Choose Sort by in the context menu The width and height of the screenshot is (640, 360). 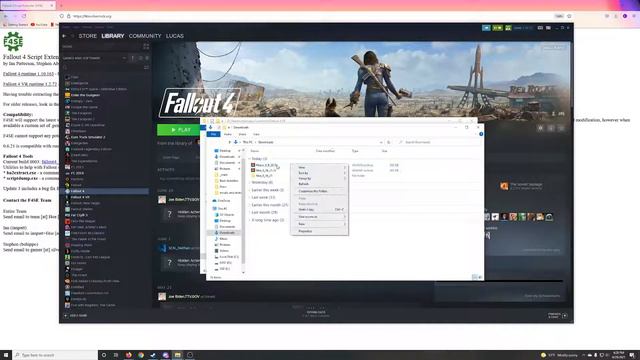319,173
